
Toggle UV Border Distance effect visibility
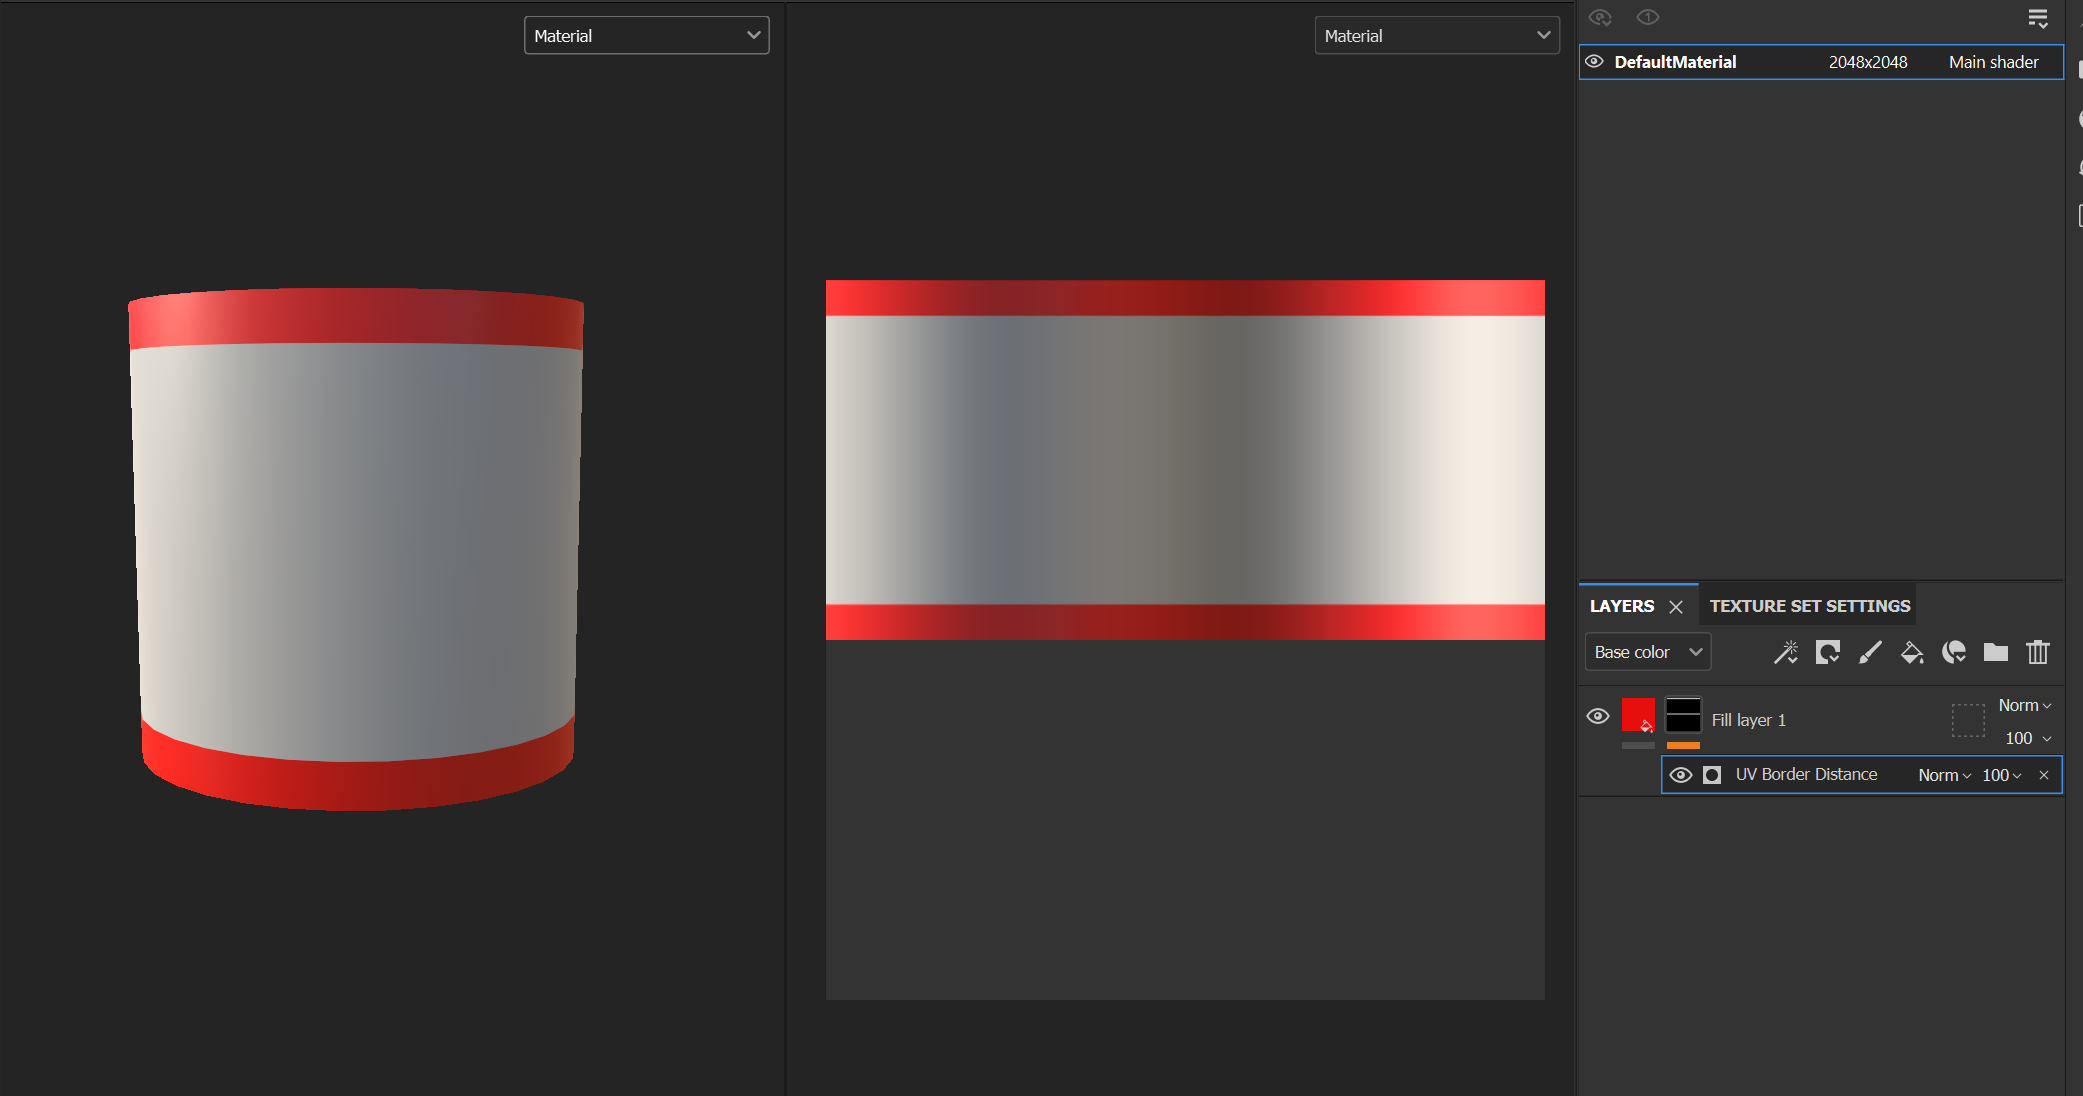(1681, 775)
